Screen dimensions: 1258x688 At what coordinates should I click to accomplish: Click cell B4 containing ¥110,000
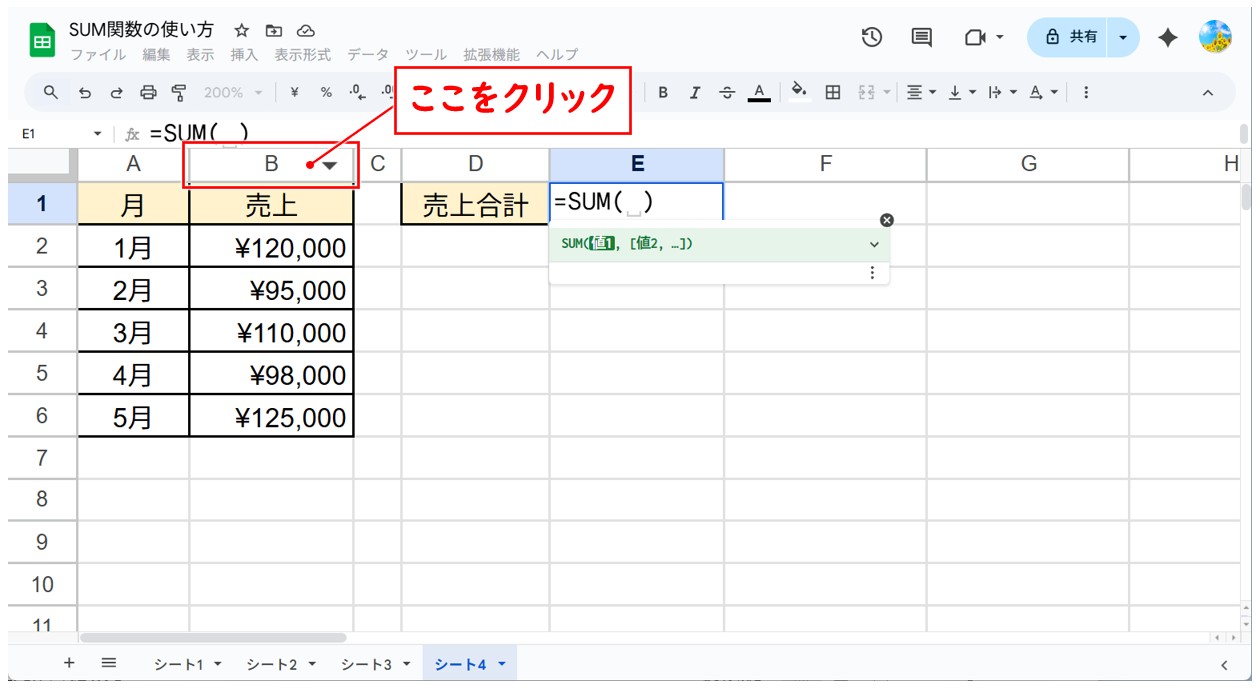point(271,332)
